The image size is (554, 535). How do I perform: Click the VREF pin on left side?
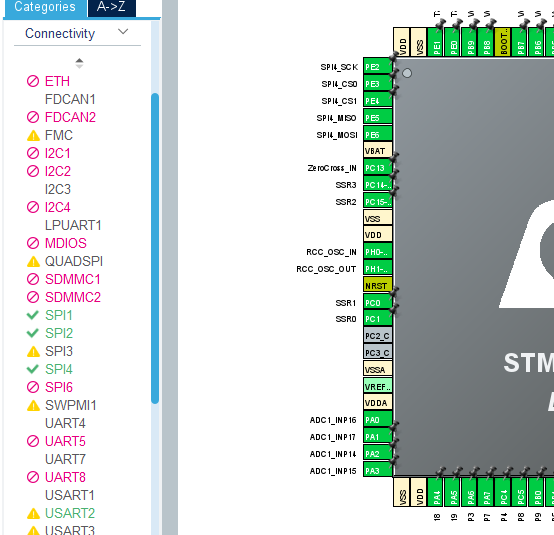(377, 387)
